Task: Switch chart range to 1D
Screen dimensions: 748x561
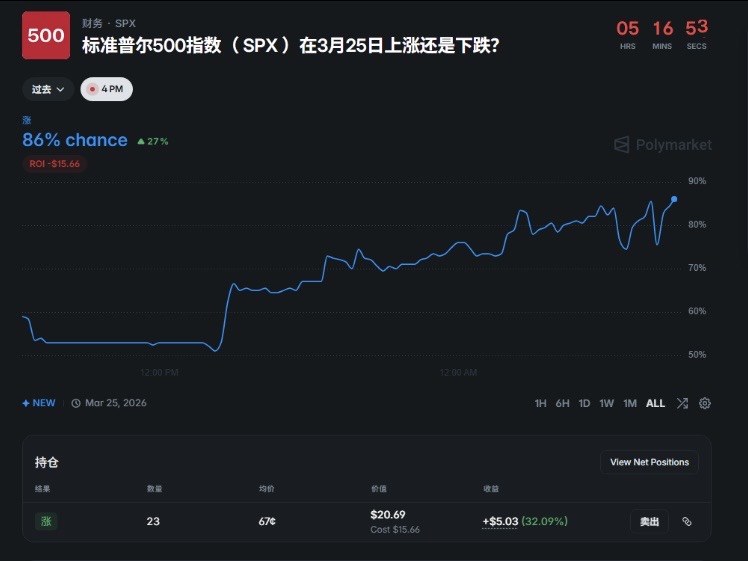Action: 584,403
